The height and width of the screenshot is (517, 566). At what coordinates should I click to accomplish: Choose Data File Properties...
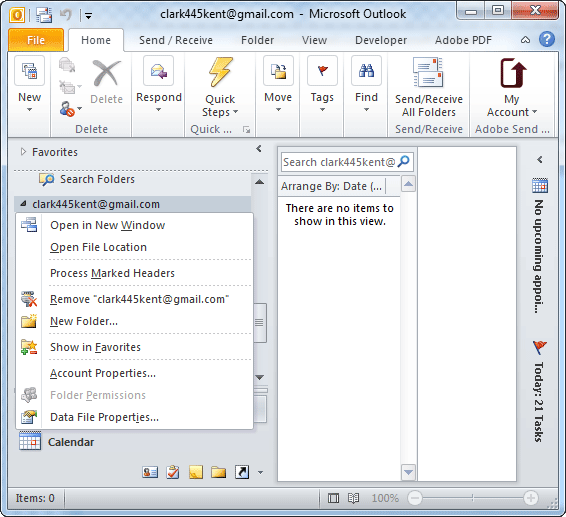134,417
